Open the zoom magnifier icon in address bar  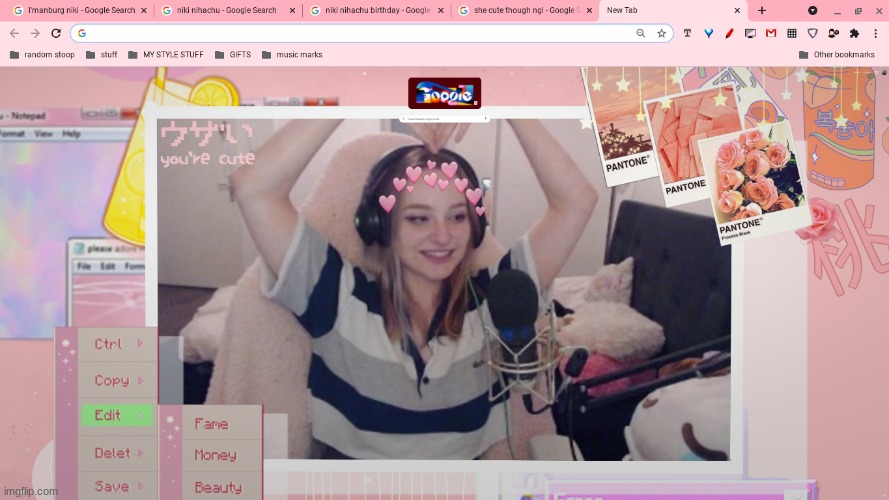pos(641,33)
